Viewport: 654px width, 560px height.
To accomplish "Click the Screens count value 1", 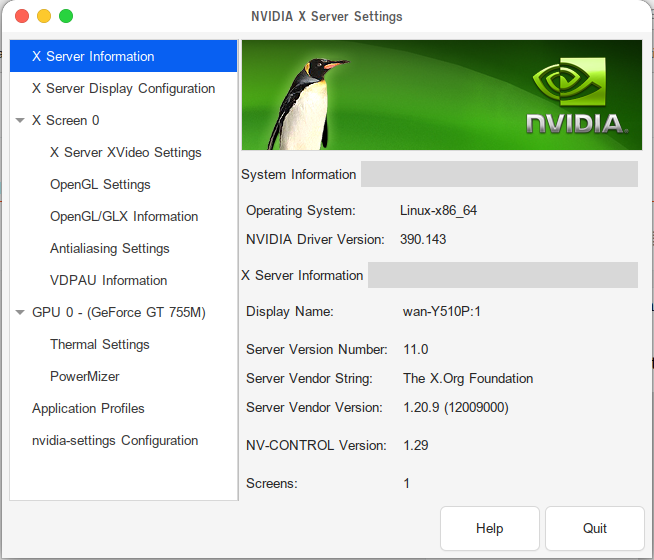I will tap(406, 483).
